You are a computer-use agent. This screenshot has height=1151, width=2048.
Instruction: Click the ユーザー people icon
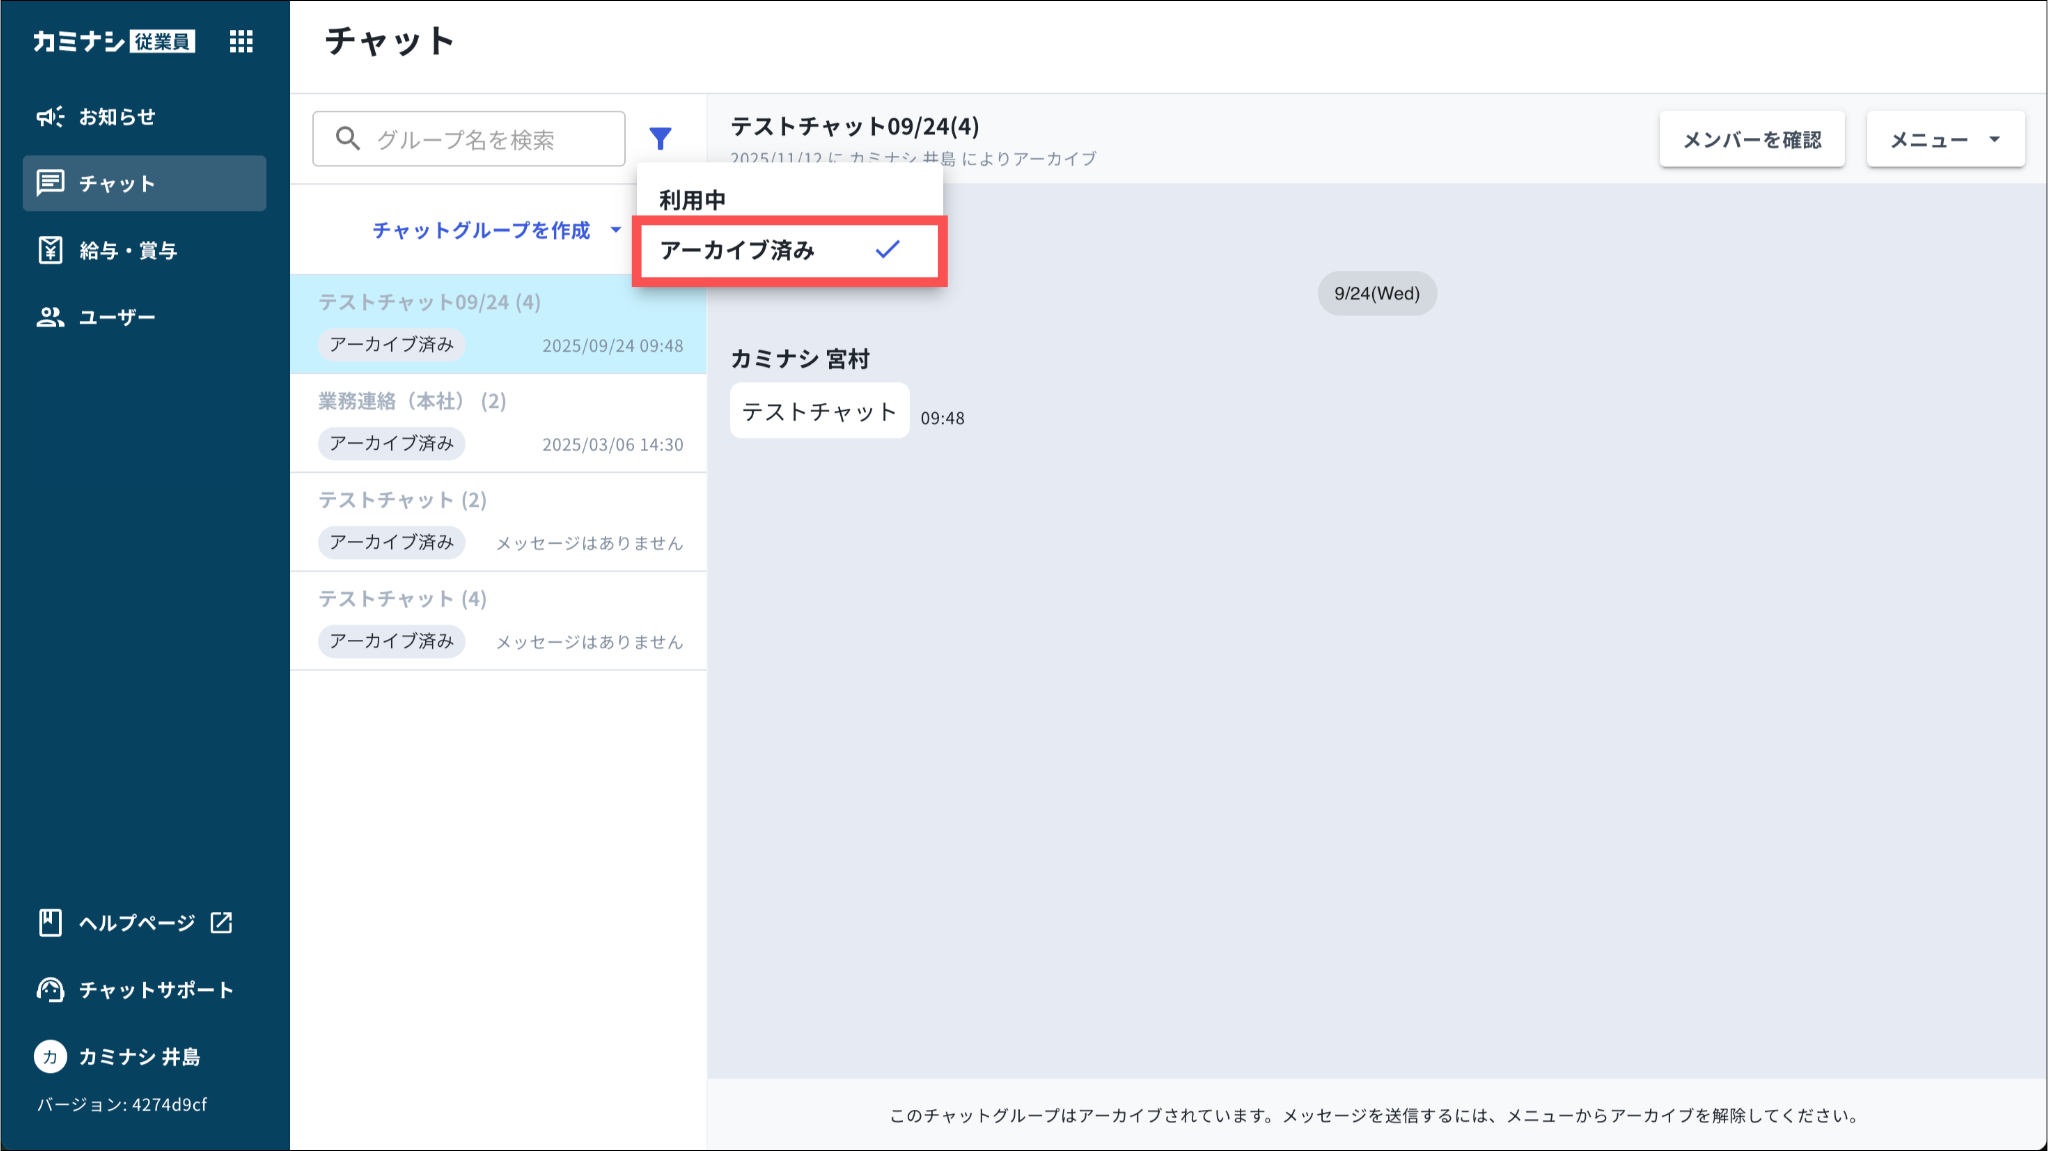(x=50, y=317)
